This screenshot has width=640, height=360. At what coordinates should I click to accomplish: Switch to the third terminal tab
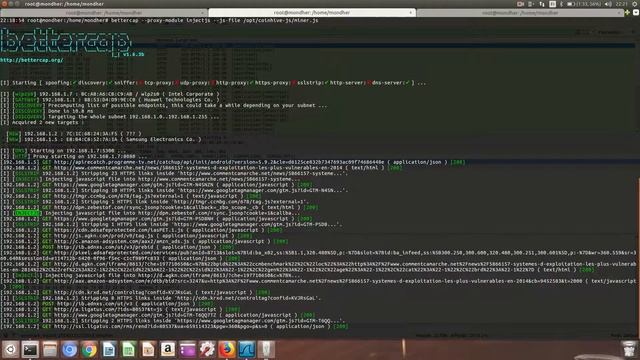[x=520, y=13]
